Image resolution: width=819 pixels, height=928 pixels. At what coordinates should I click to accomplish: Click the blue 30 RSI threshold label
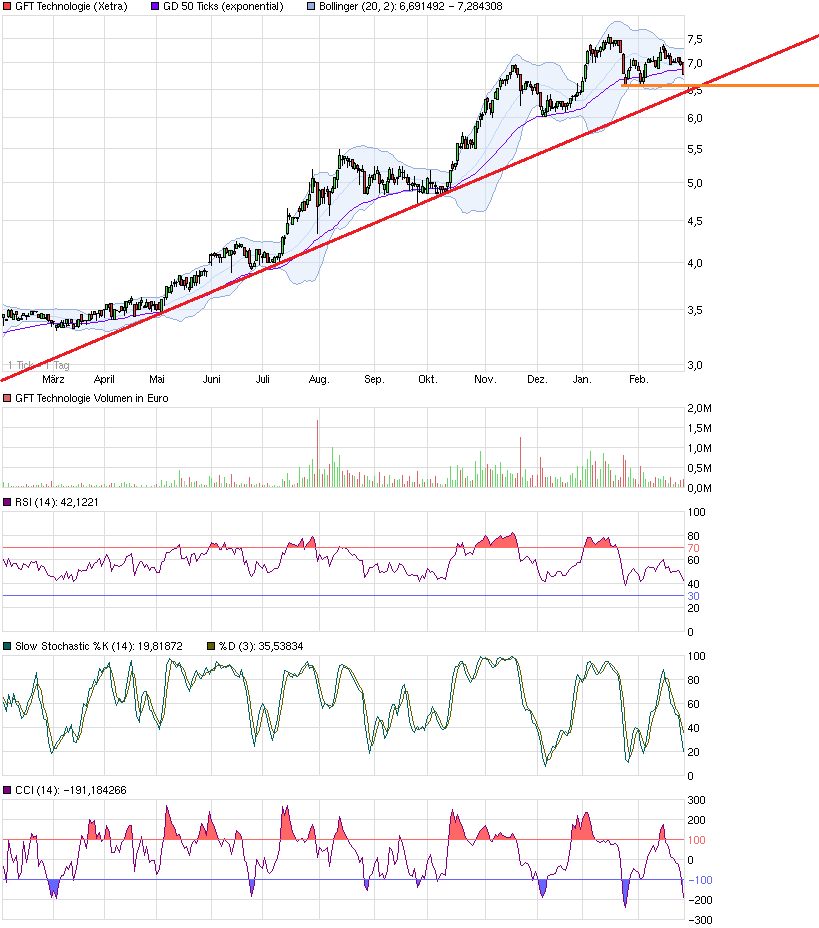pos(694,596)
